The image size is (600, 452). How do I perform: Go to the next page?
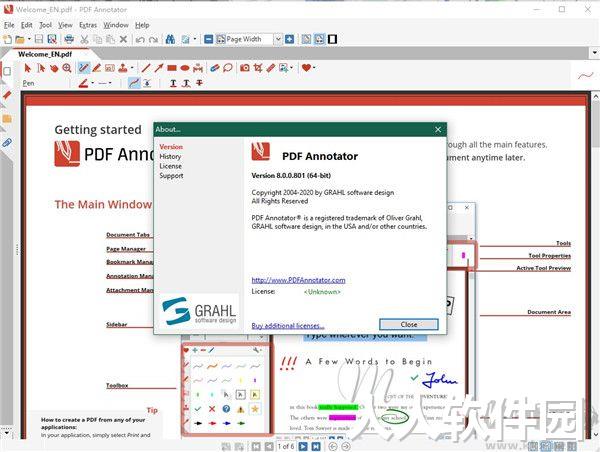[x=303, y=446]
